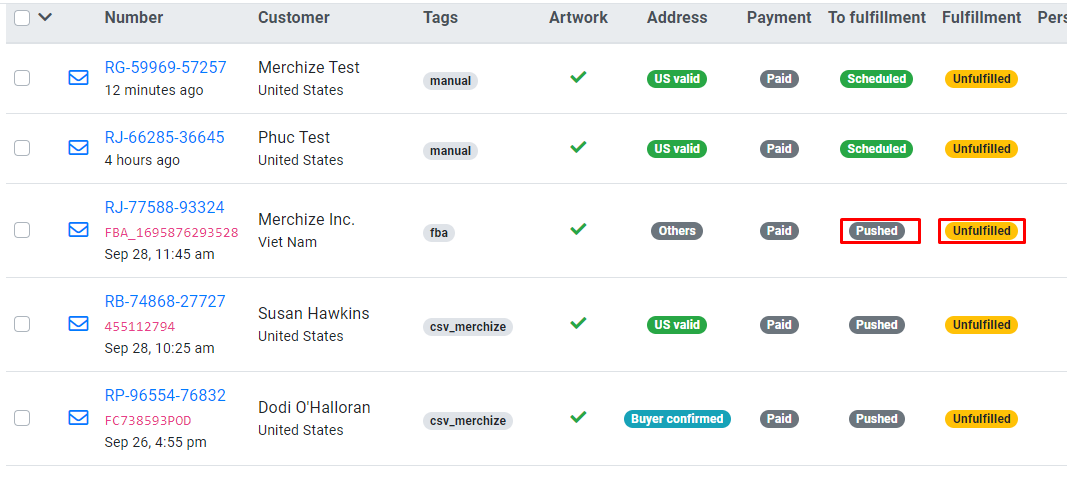Screen dimensions: 1067x480
Task: Toggle checkbox on Merchize Inc. row
Action: [22, 230]
